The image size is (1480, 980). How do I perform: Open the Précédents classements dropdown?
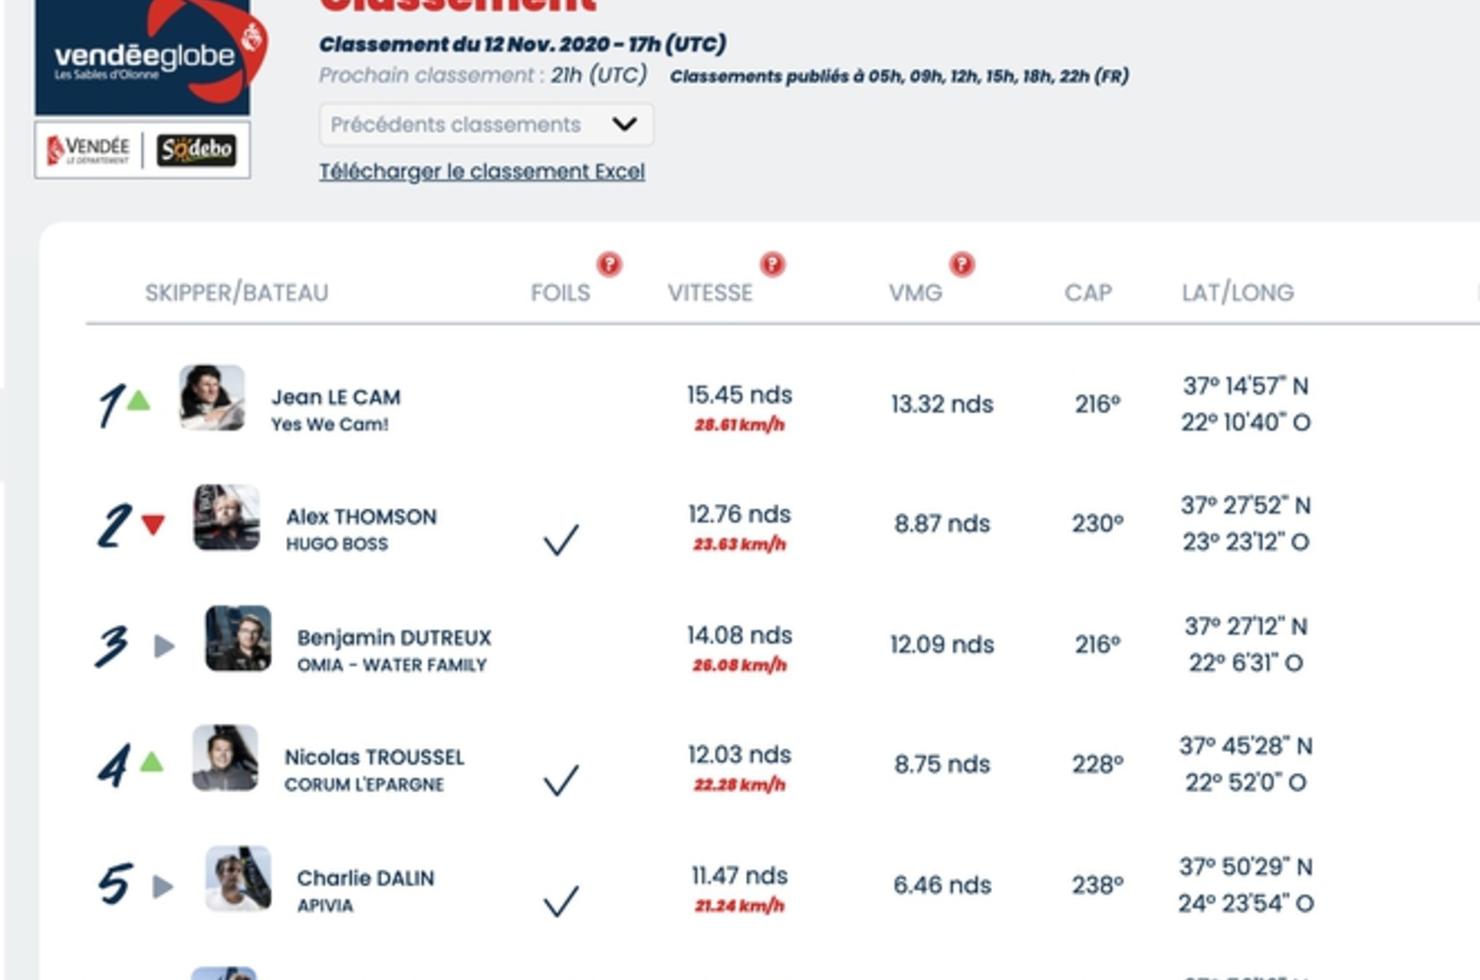(x=486, y=125)
